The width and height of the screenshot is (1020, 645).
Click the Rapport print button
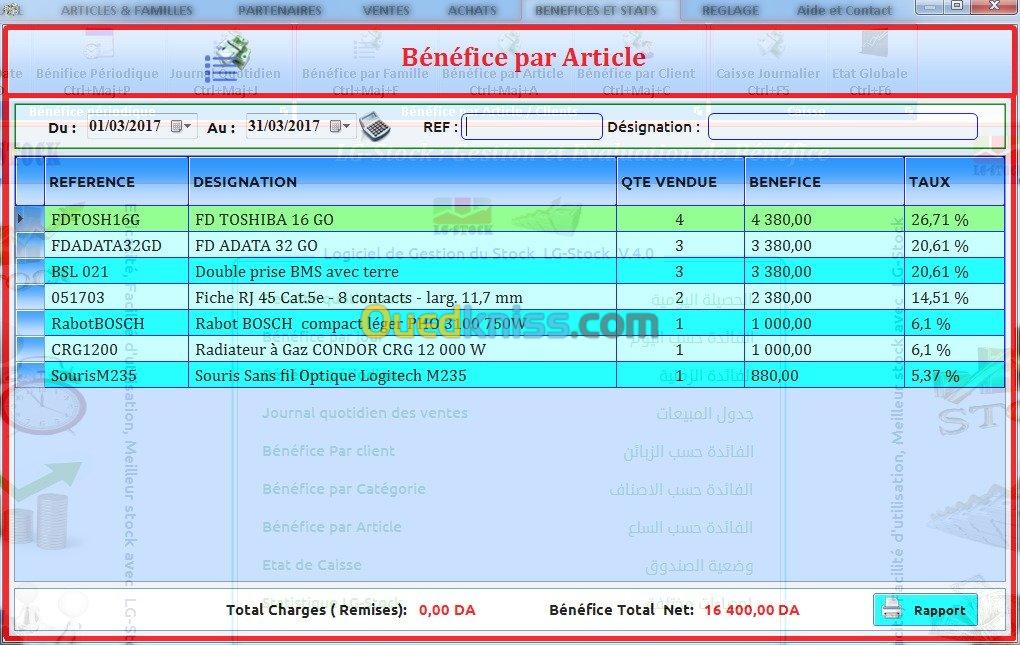pos(925,610)
